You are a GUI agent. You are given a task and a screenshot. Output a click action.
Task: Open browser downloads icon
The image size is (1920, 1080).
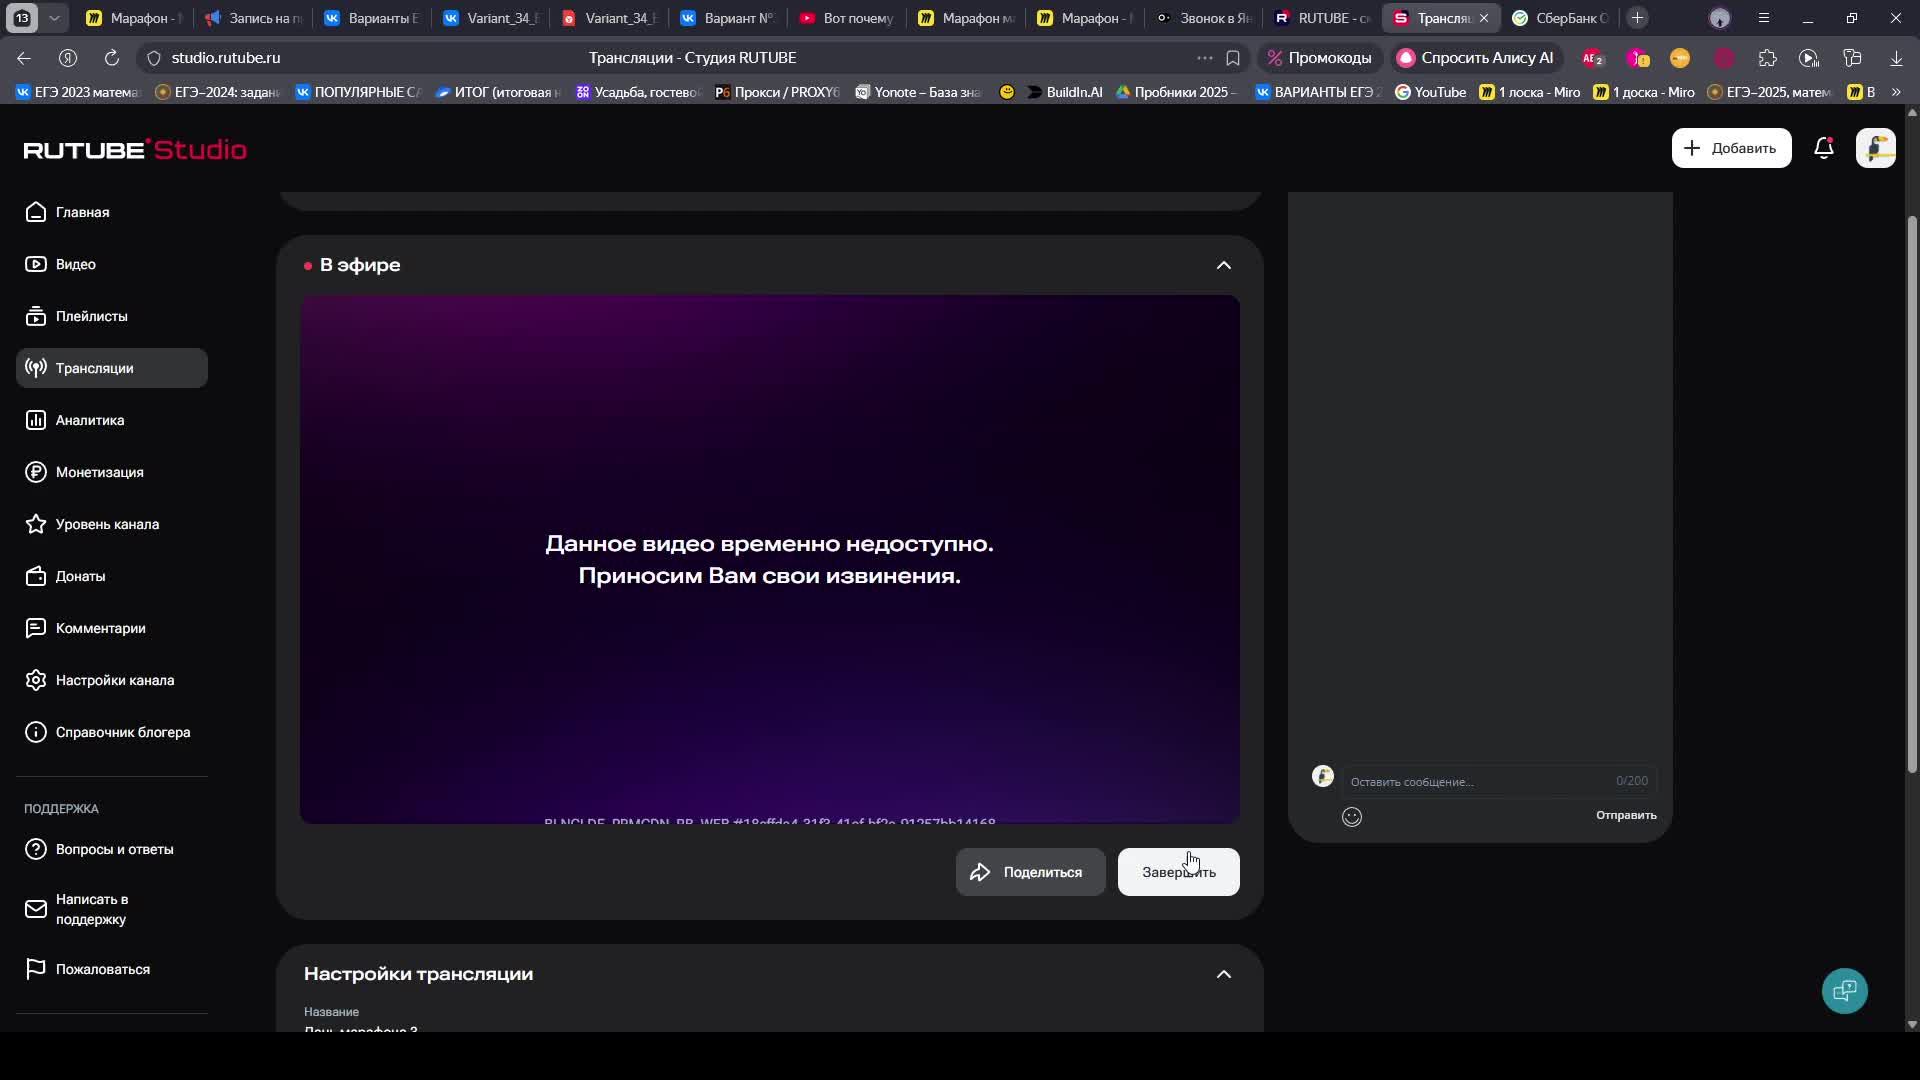coord(1896,58)
